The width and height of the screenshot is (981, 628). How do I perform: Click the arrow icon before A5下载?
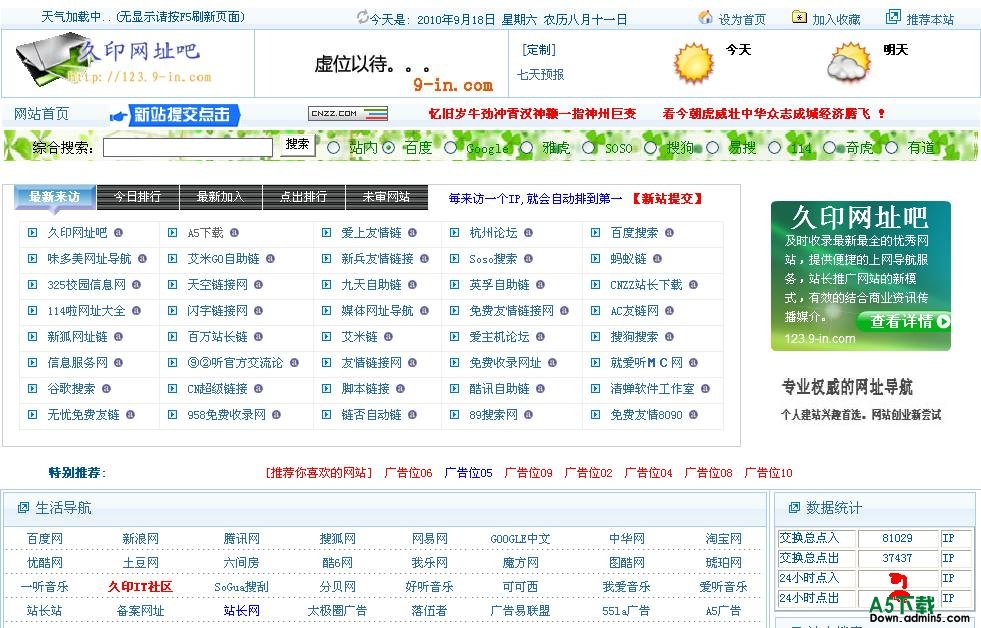(x=173, y=233)
